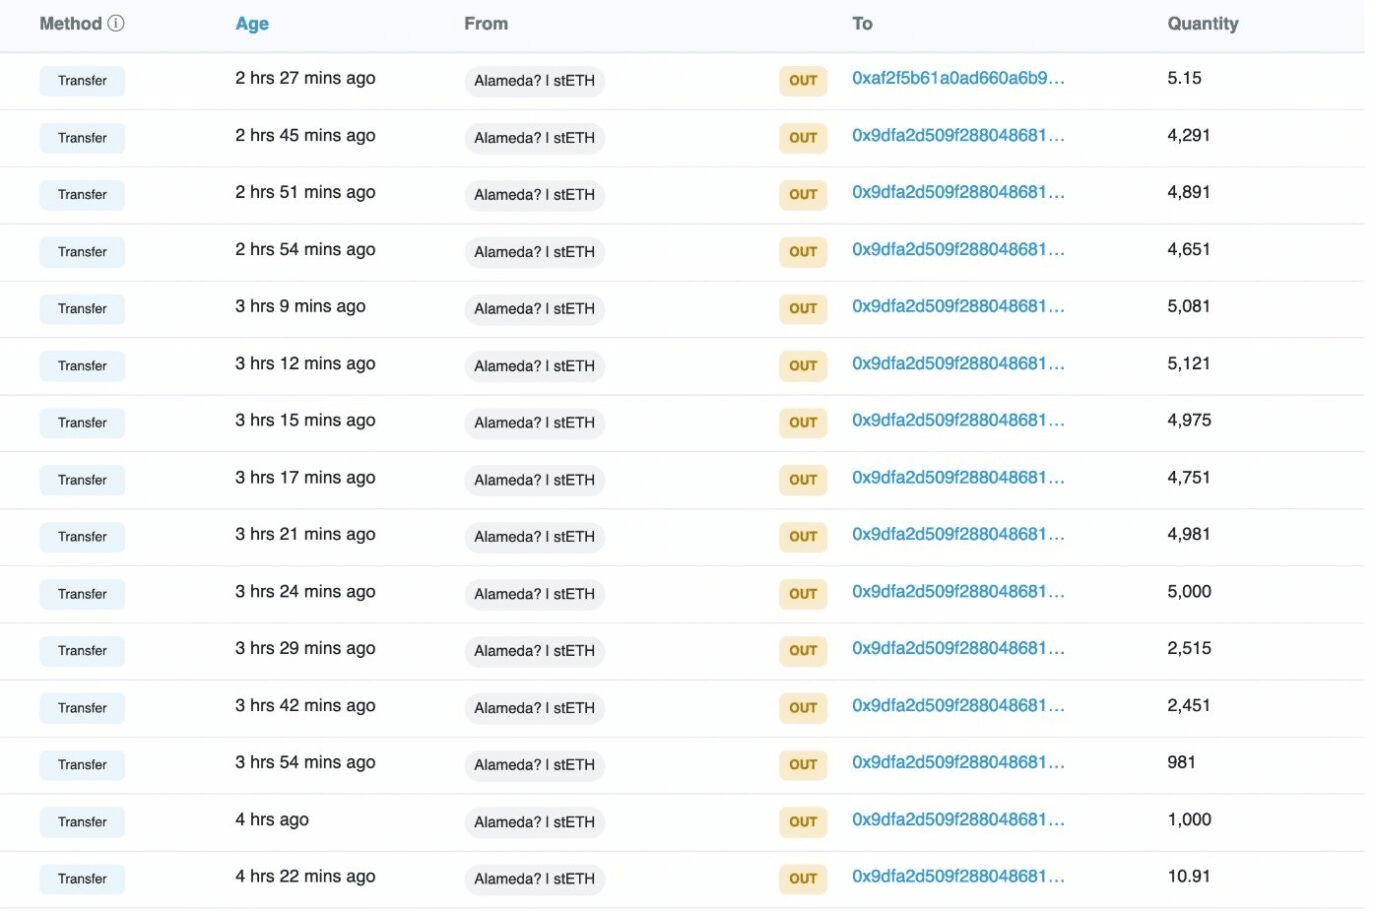Select the To column header

pyautogui.click(x=862, y=23)
